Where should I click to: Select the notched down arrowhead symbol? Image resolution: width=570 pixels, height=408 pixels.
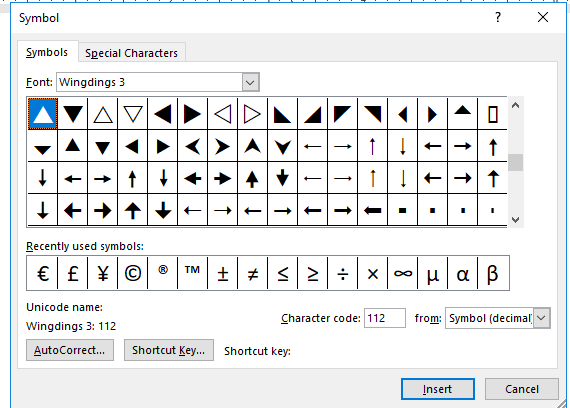pyautogui.click(x=282, y=146)
